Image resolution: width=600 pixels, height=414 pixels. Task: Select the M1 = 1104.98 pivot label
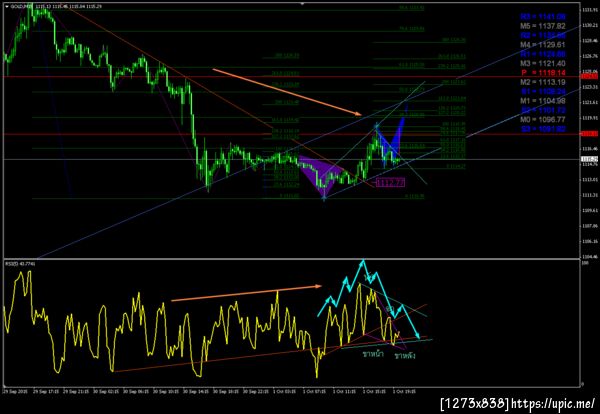(x=543, y=101)
